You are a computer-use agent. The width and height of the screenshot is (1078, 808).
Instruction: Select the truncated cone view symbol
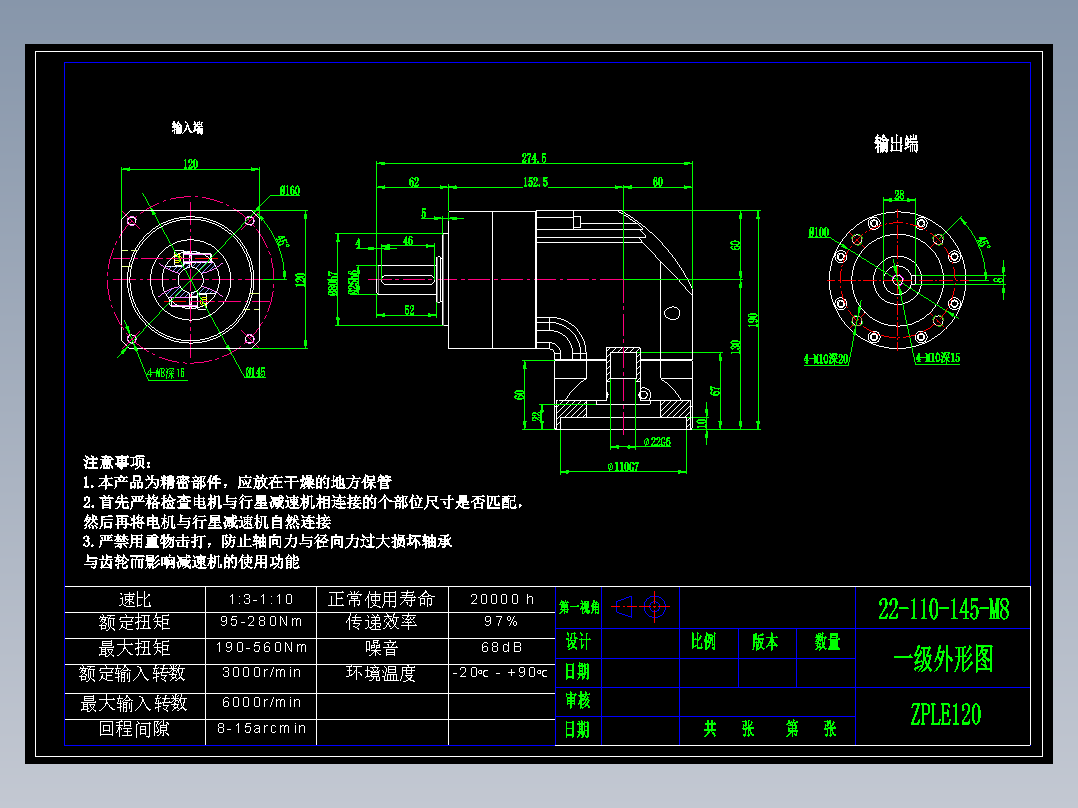(x=623, y=607)
